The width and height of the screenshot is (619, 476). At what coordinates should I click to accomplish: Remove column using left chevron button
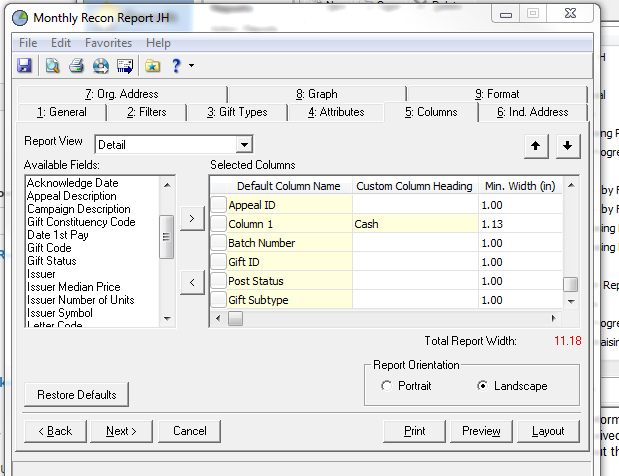click(192, 282)
